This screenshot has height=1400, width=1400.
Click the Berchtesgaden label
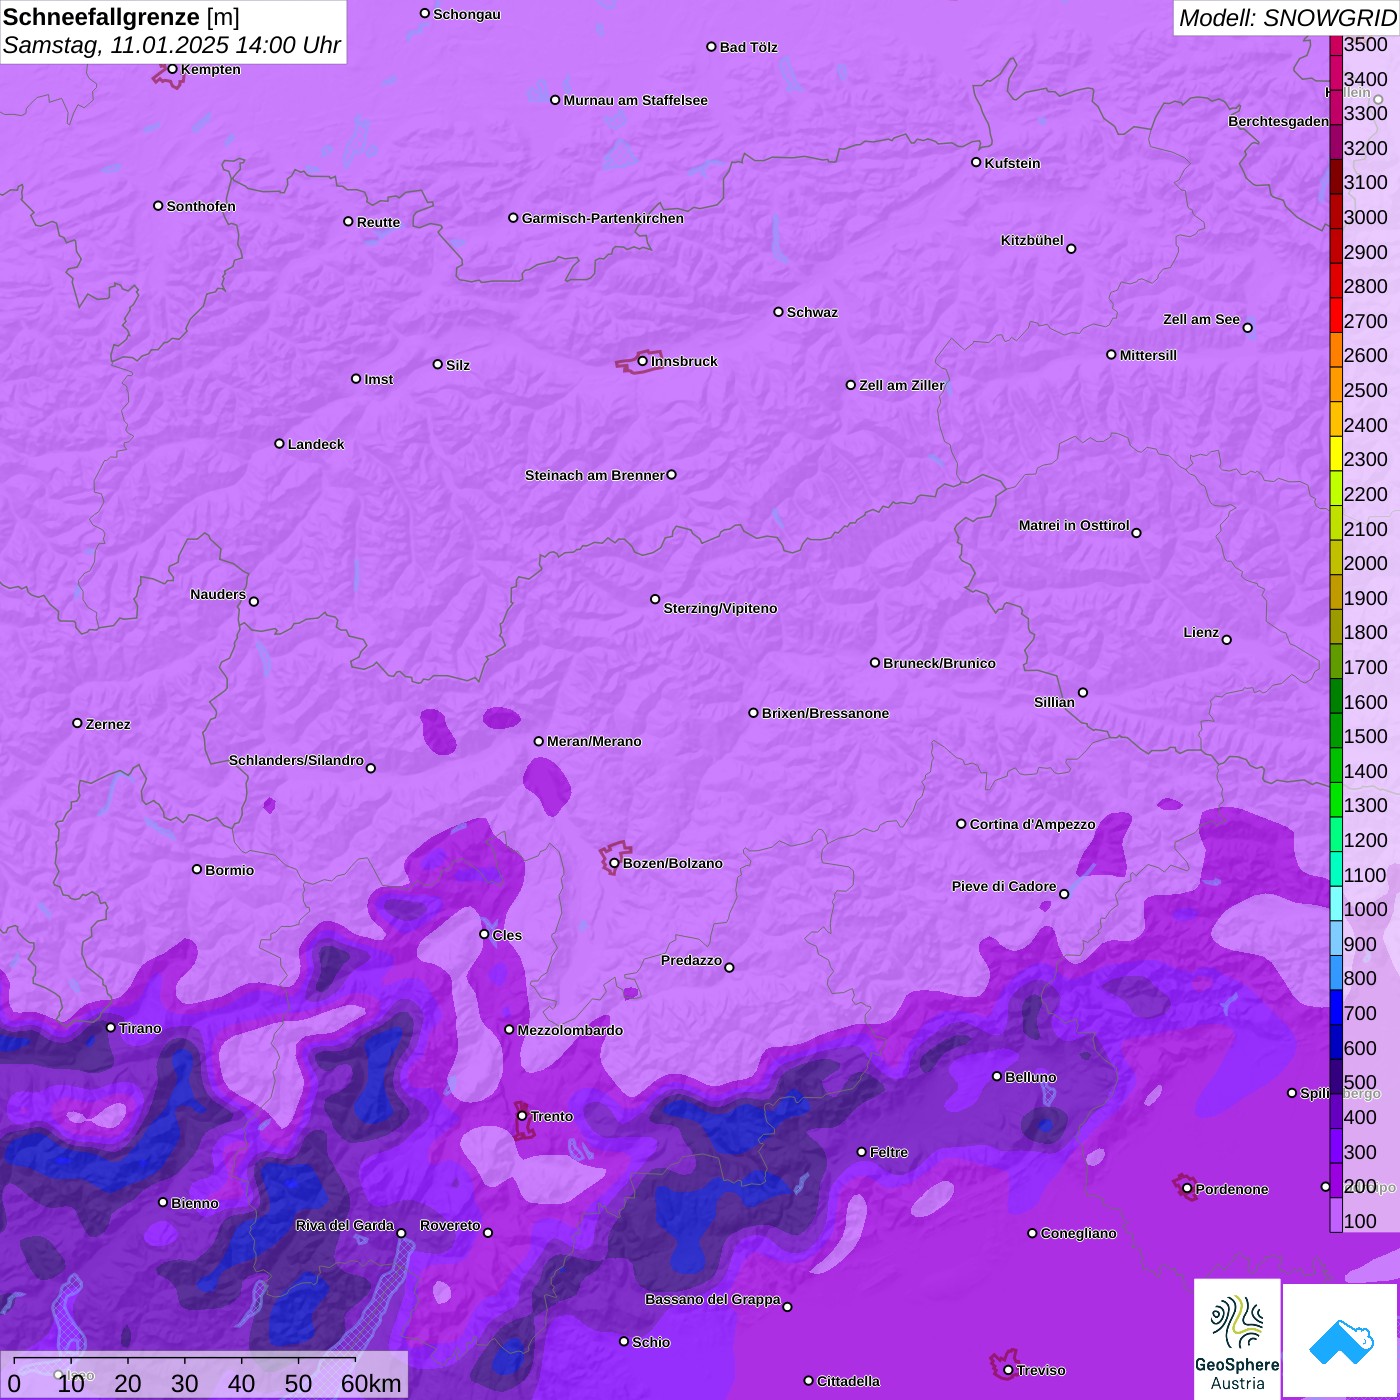click(x=1278, y=121)
